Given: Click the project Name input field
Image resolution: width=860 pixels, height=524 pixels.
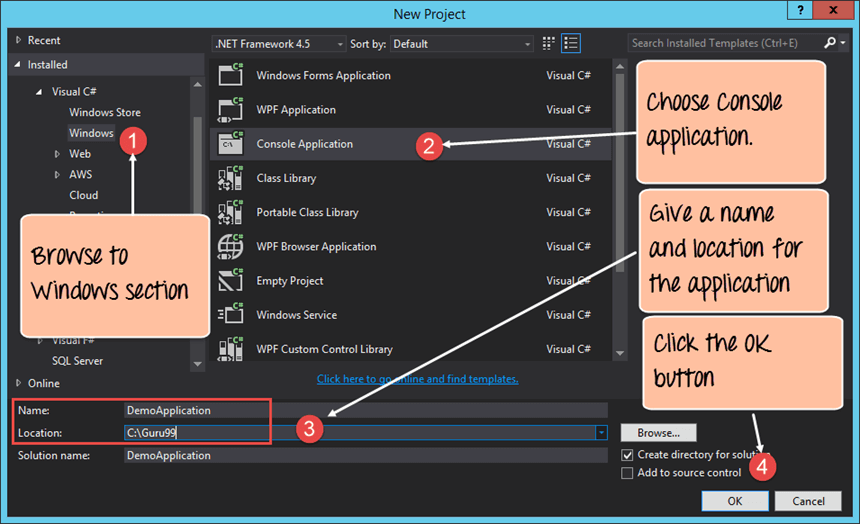Looking at the screenshot, I should (x=365, y=410).
